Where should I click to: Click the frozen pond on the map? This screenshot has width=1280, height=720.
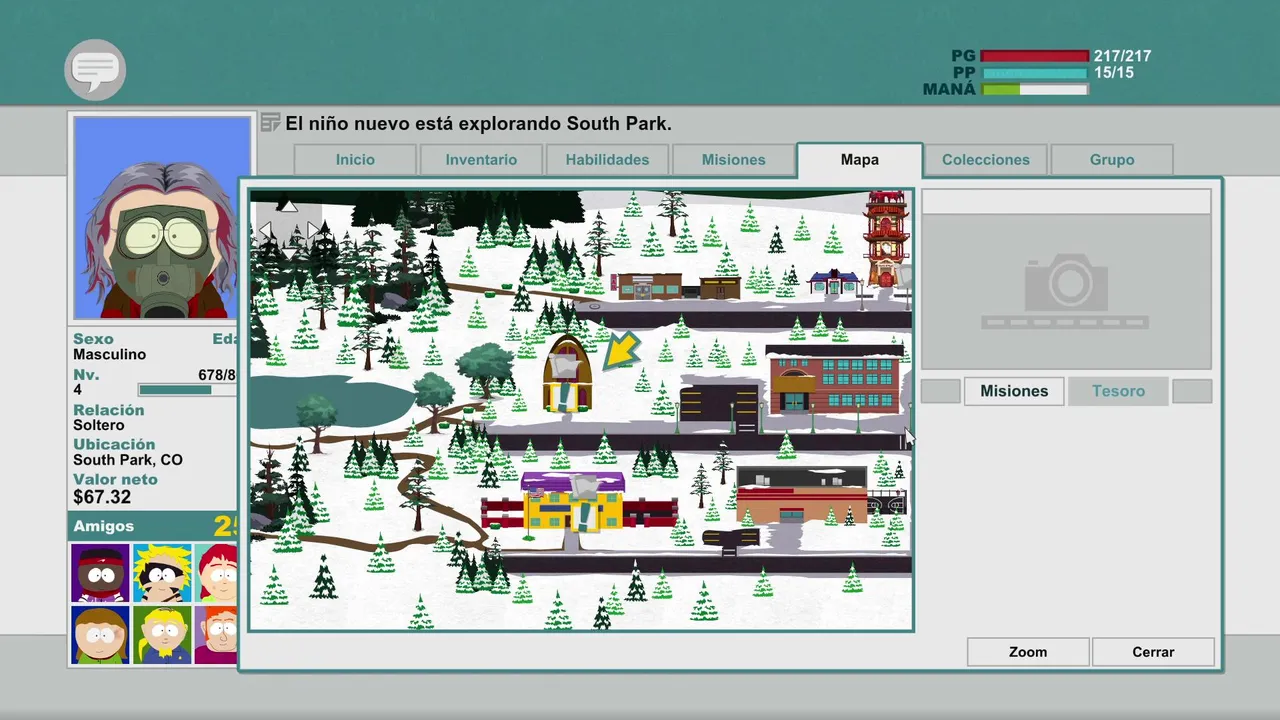point(330,403)
